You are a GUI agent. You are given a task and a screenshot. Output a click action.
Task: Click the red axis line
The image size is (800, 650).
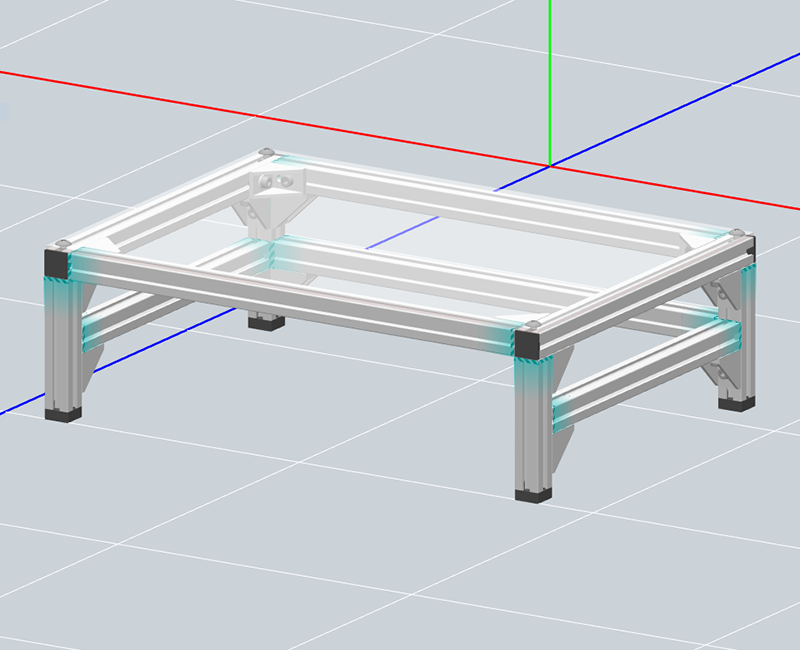pos(200,102)
